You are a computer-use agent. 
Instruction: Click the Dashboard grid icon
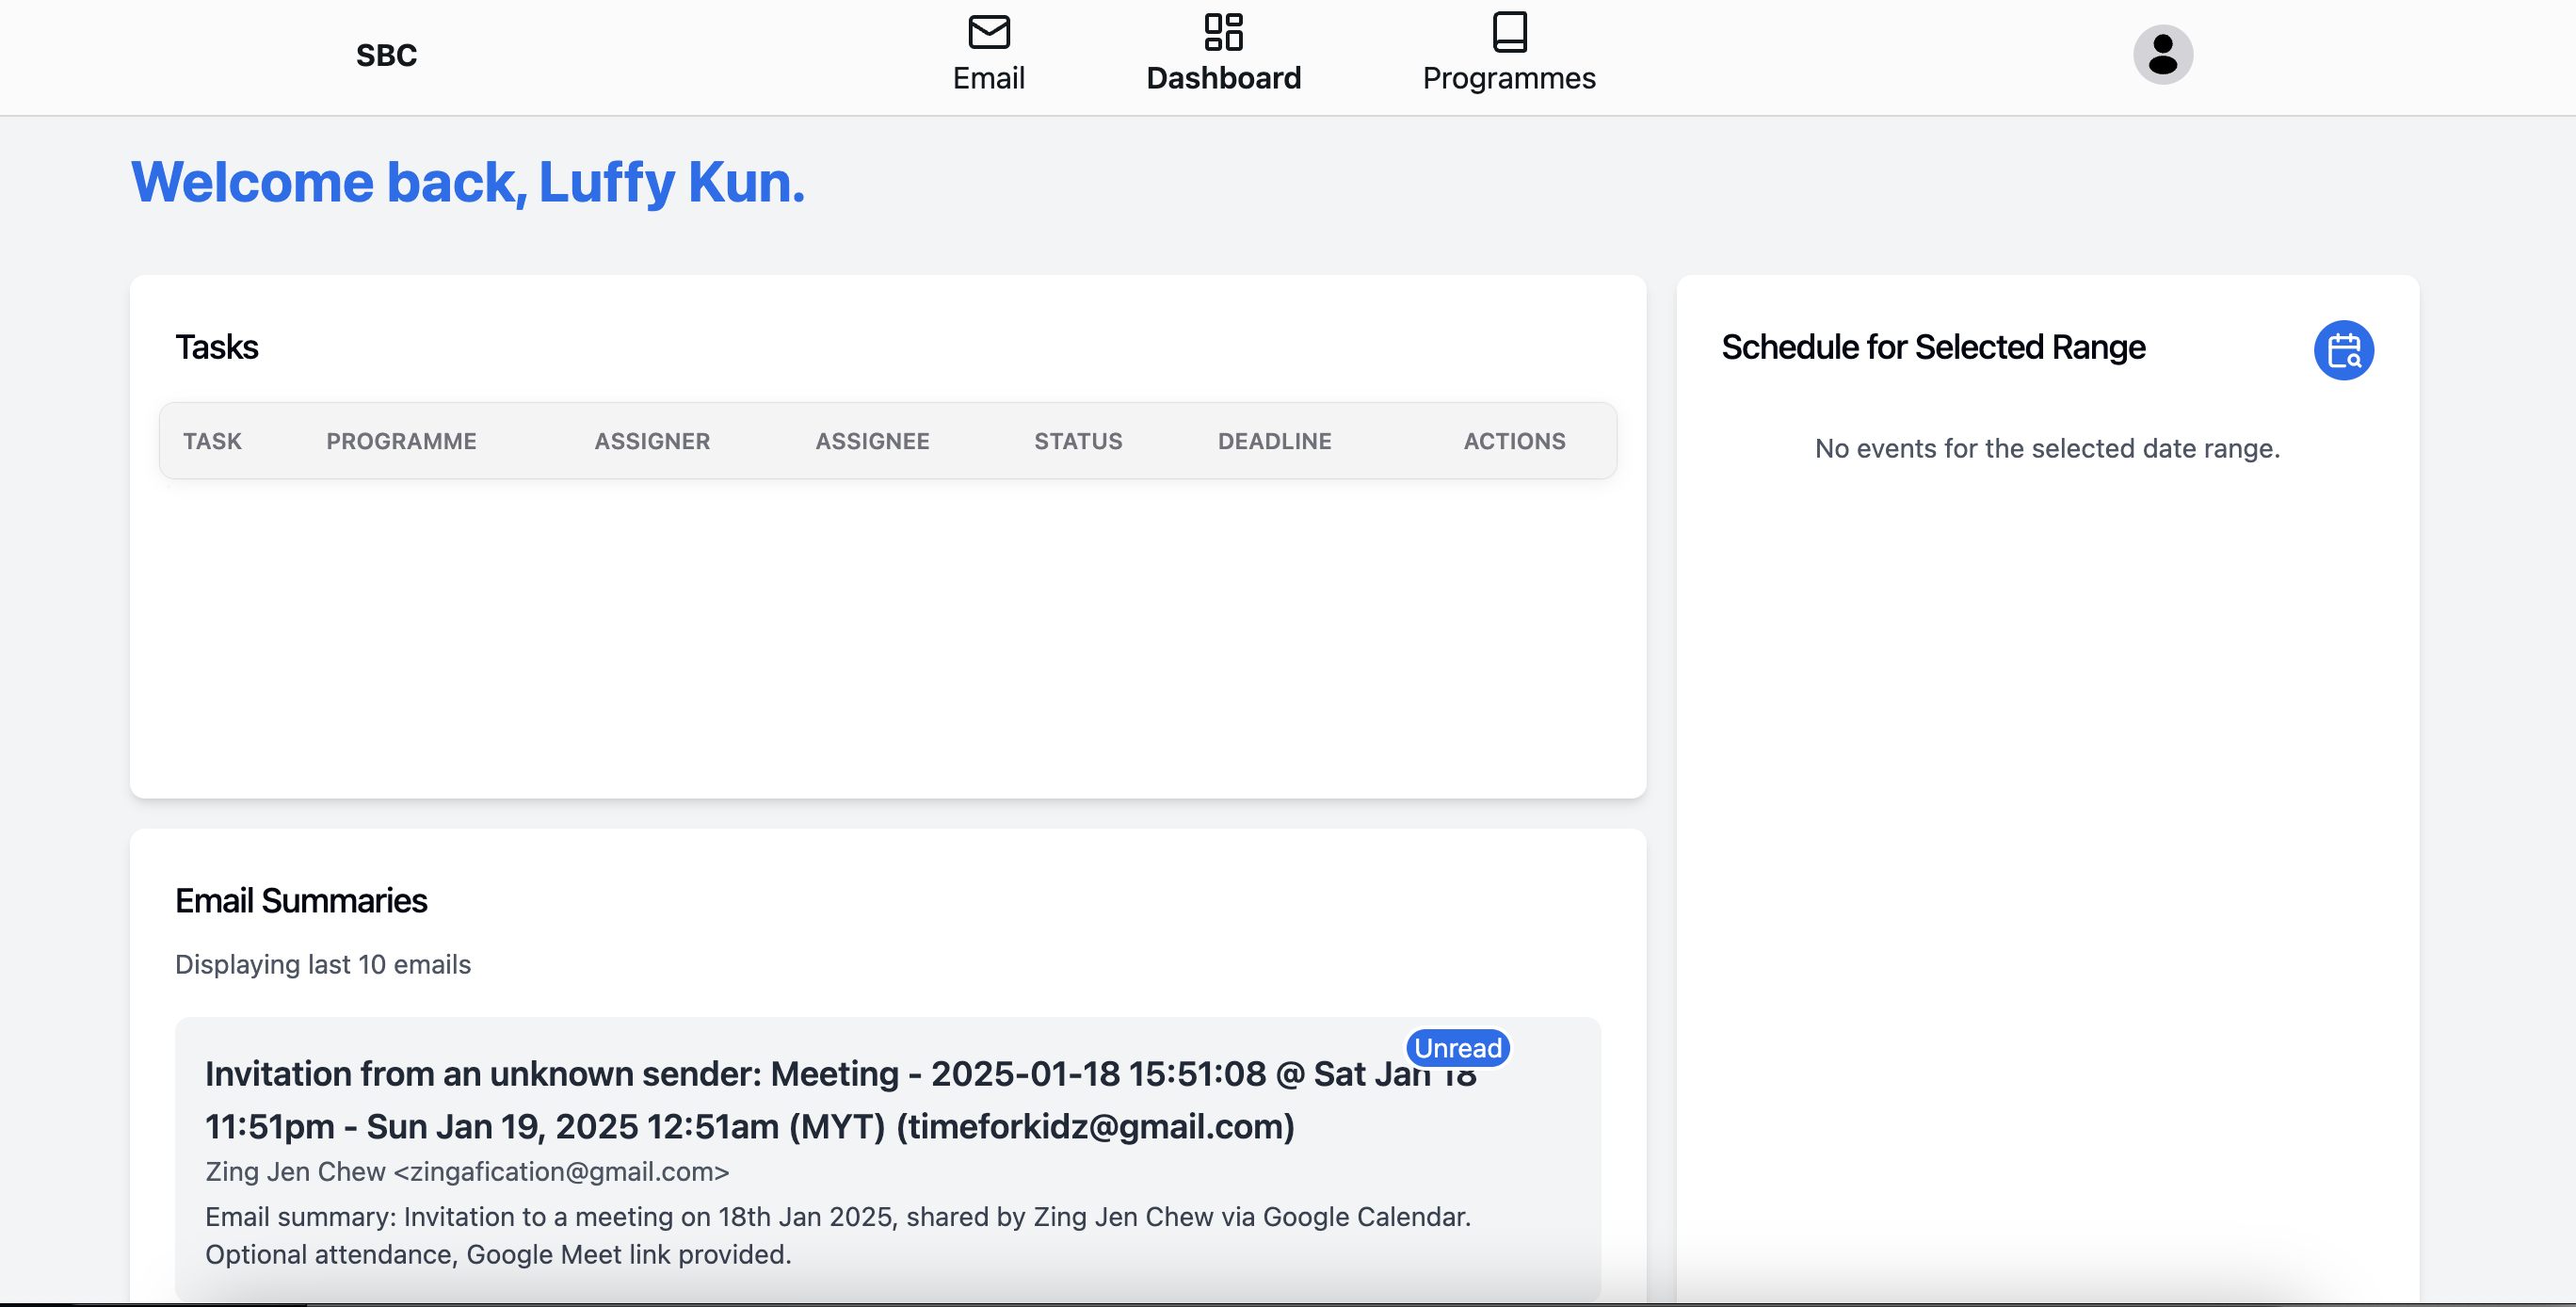click(1223, 32)
